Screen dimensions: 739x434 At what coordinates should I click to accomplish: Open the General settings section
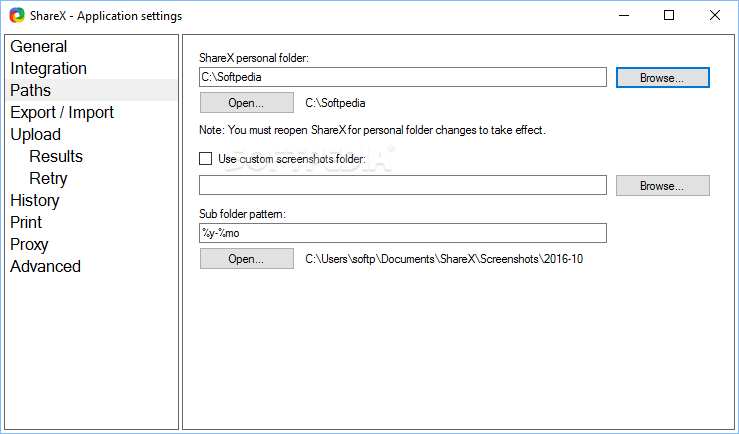tap(39, 46)
